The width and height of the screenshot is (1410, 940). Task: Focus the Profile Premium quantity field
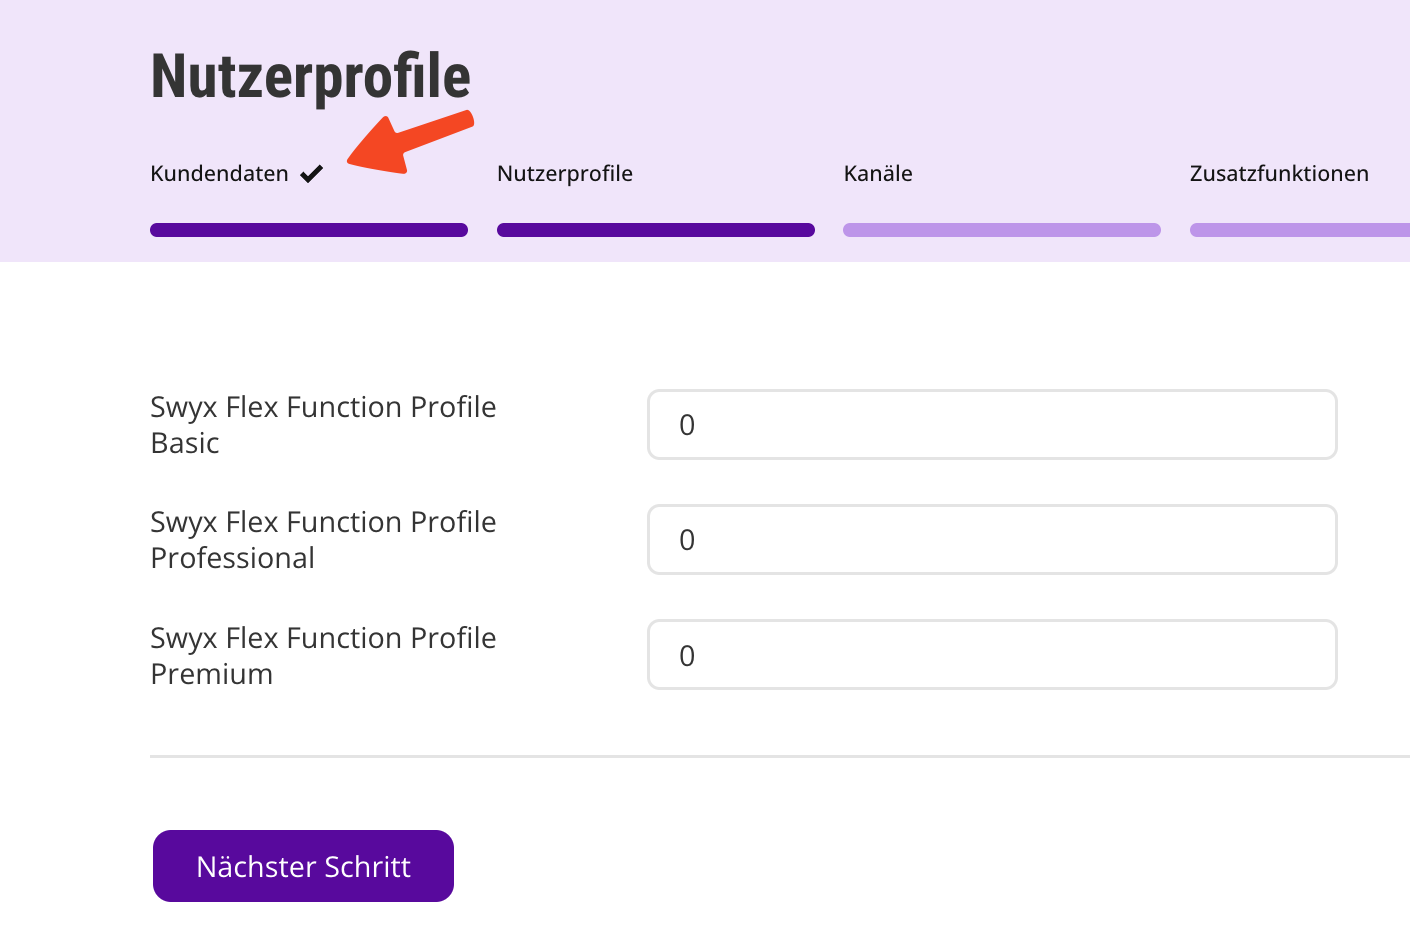pyautogui.click(x=991, y=655)
